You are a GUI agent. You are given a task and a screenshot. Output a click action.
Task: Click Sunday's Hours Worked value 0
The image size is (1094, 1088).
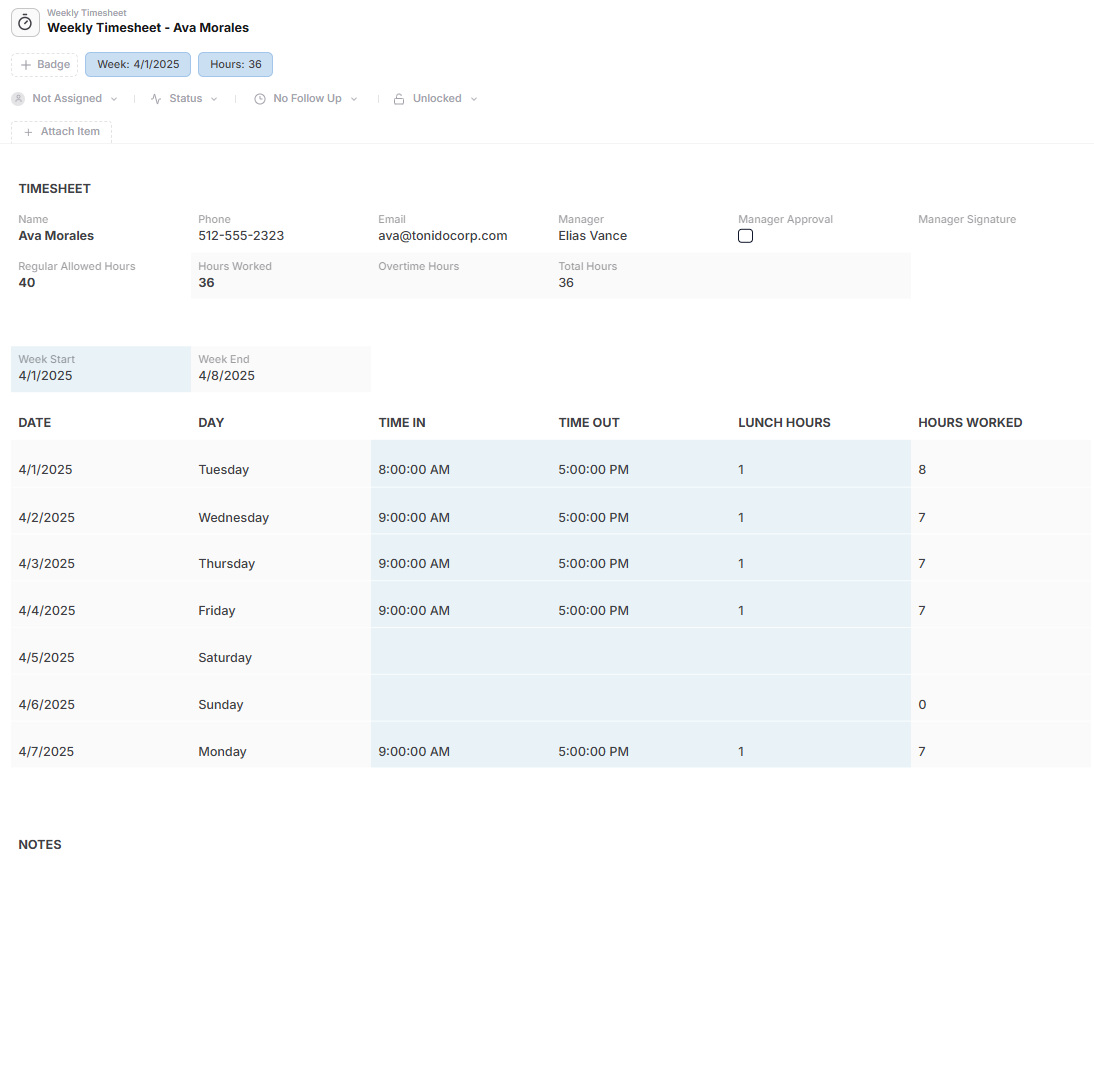point(922,705)
